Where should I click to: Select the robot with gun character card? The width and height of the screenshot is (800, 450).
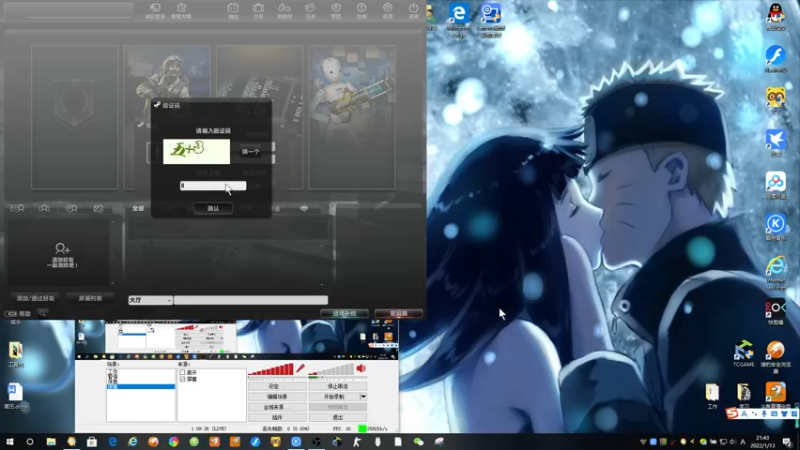[x=352, y=117]
